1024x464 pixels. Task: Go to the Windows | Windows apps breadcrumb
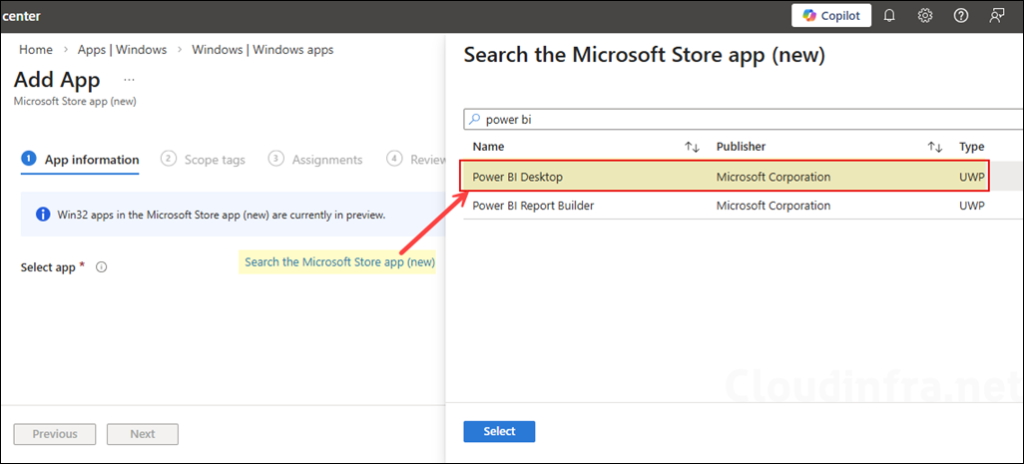[263, 50]
